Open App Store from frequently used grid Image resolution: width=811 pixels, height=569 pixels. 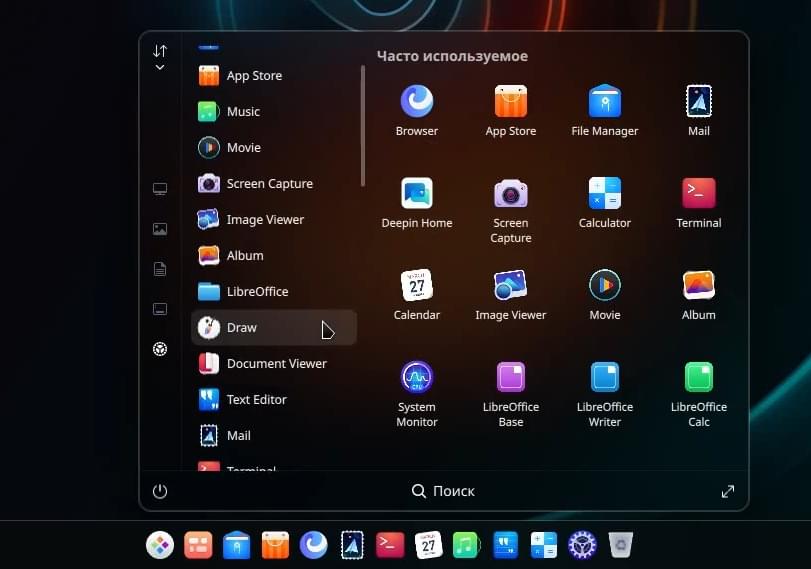tap(510, 110)
